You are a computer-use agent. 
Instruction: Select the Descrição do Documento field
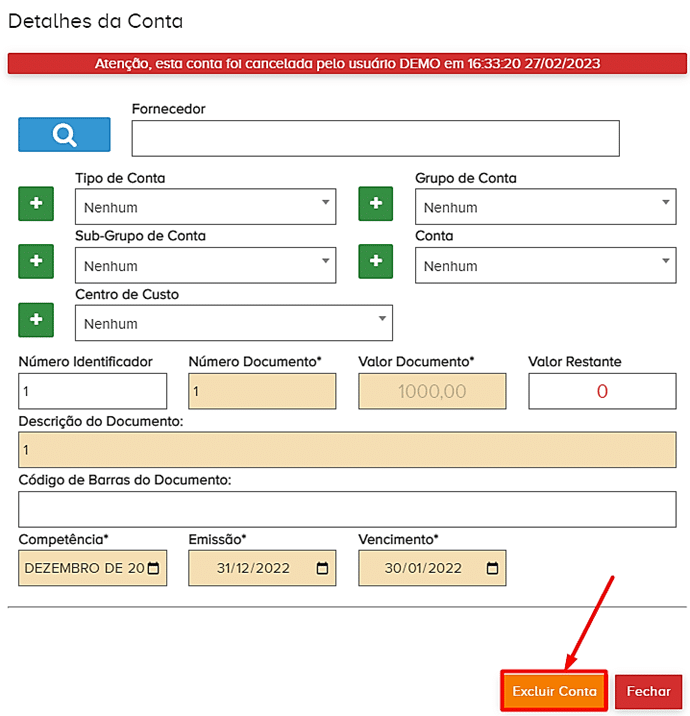347,450
